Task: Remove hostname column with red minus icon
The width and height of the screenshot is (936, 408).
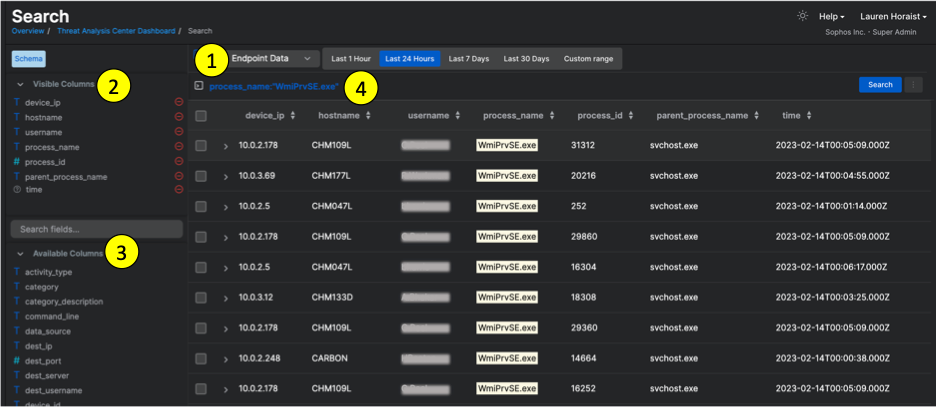Action: (179, 117)
